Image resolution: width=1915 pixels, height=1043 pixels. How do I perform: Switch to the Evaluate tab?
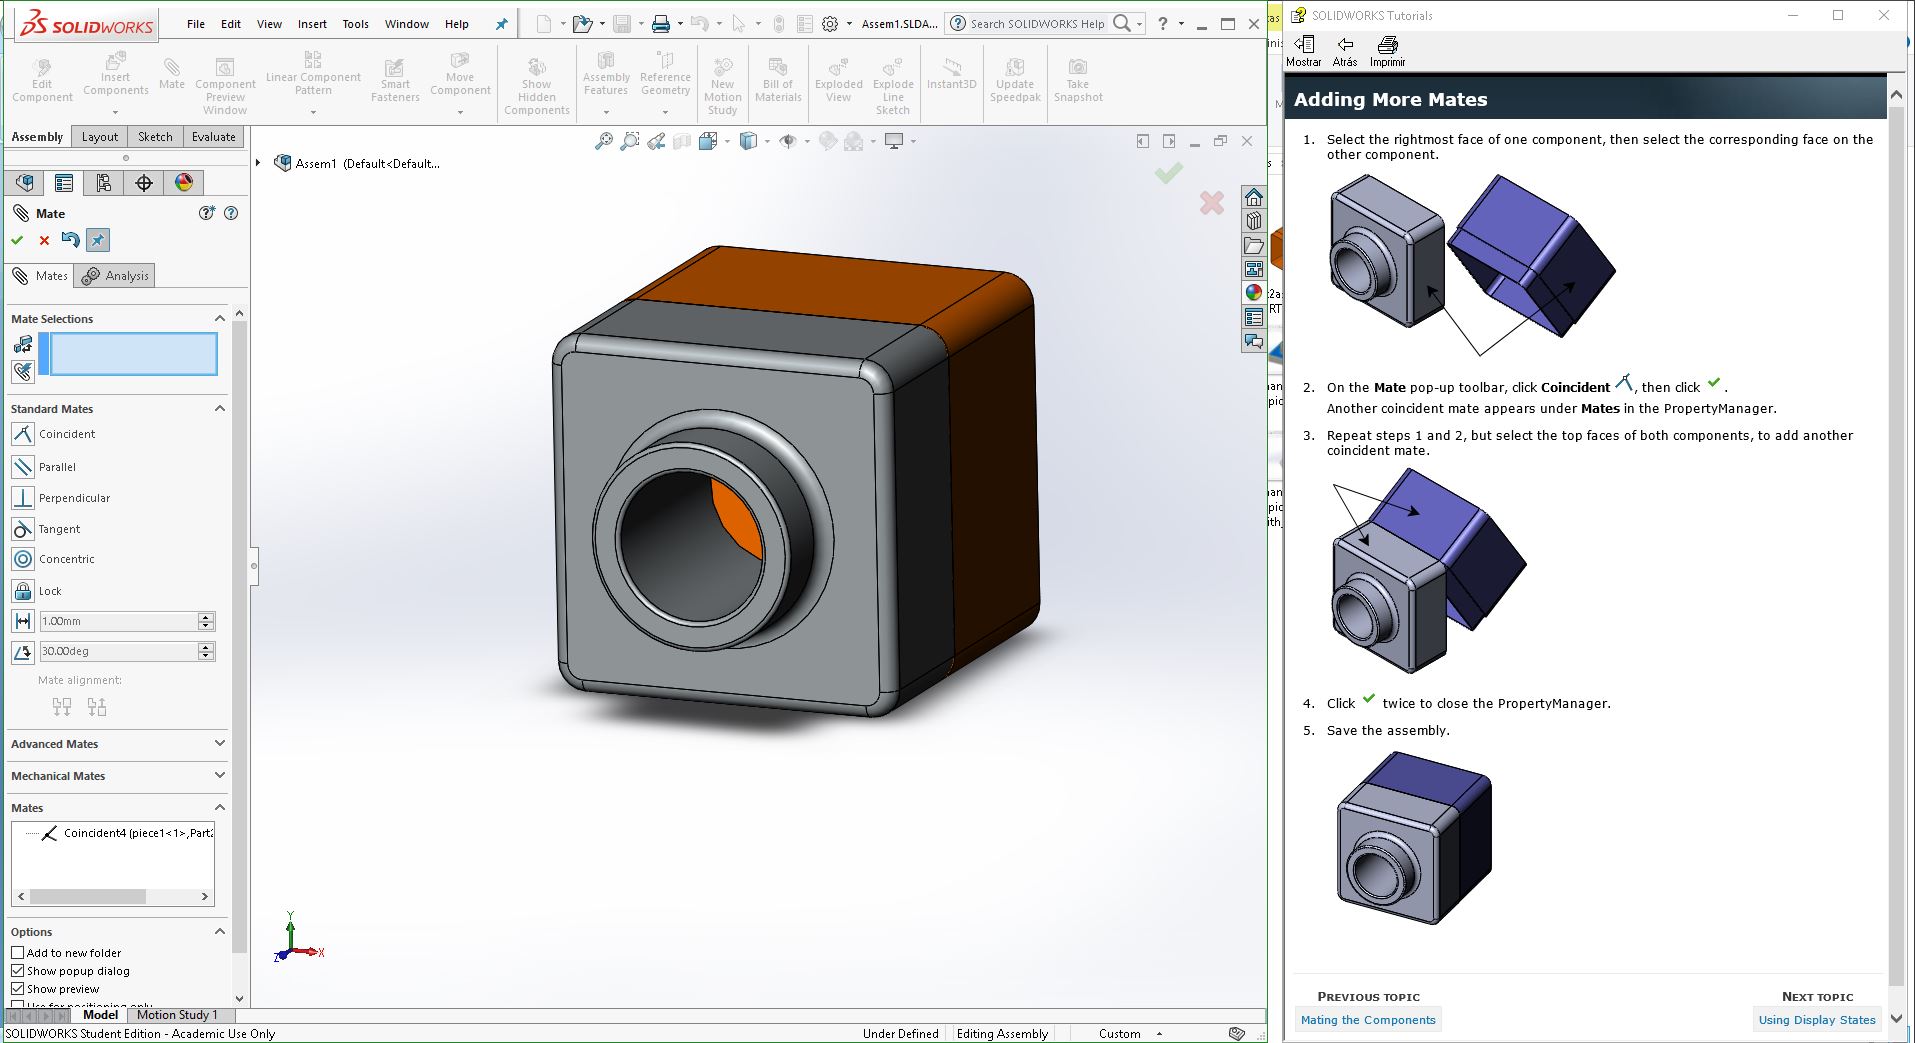(214, 137)
